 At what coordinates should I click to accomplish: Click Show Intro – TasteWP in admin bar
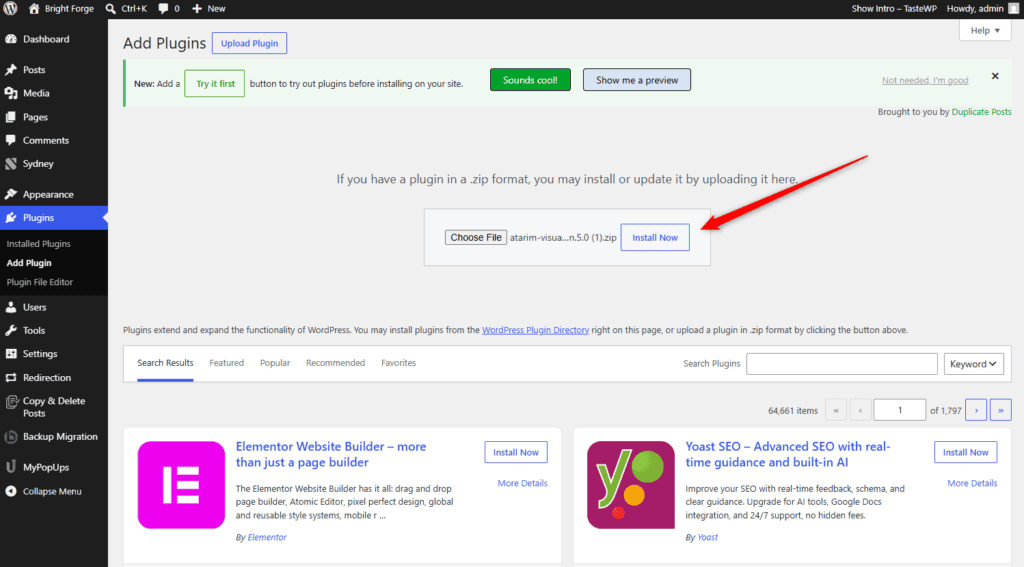point(894,8)
